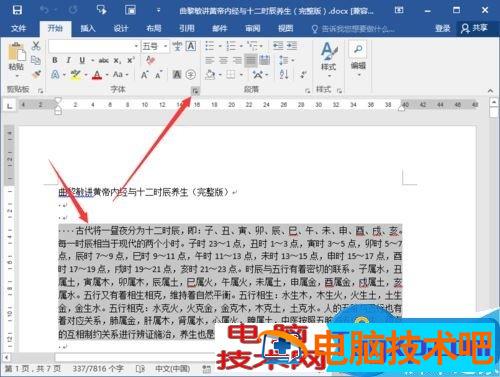This screenshot has height=377, width=500.
Task: Click the enclosed character icon
Action: 190,74
